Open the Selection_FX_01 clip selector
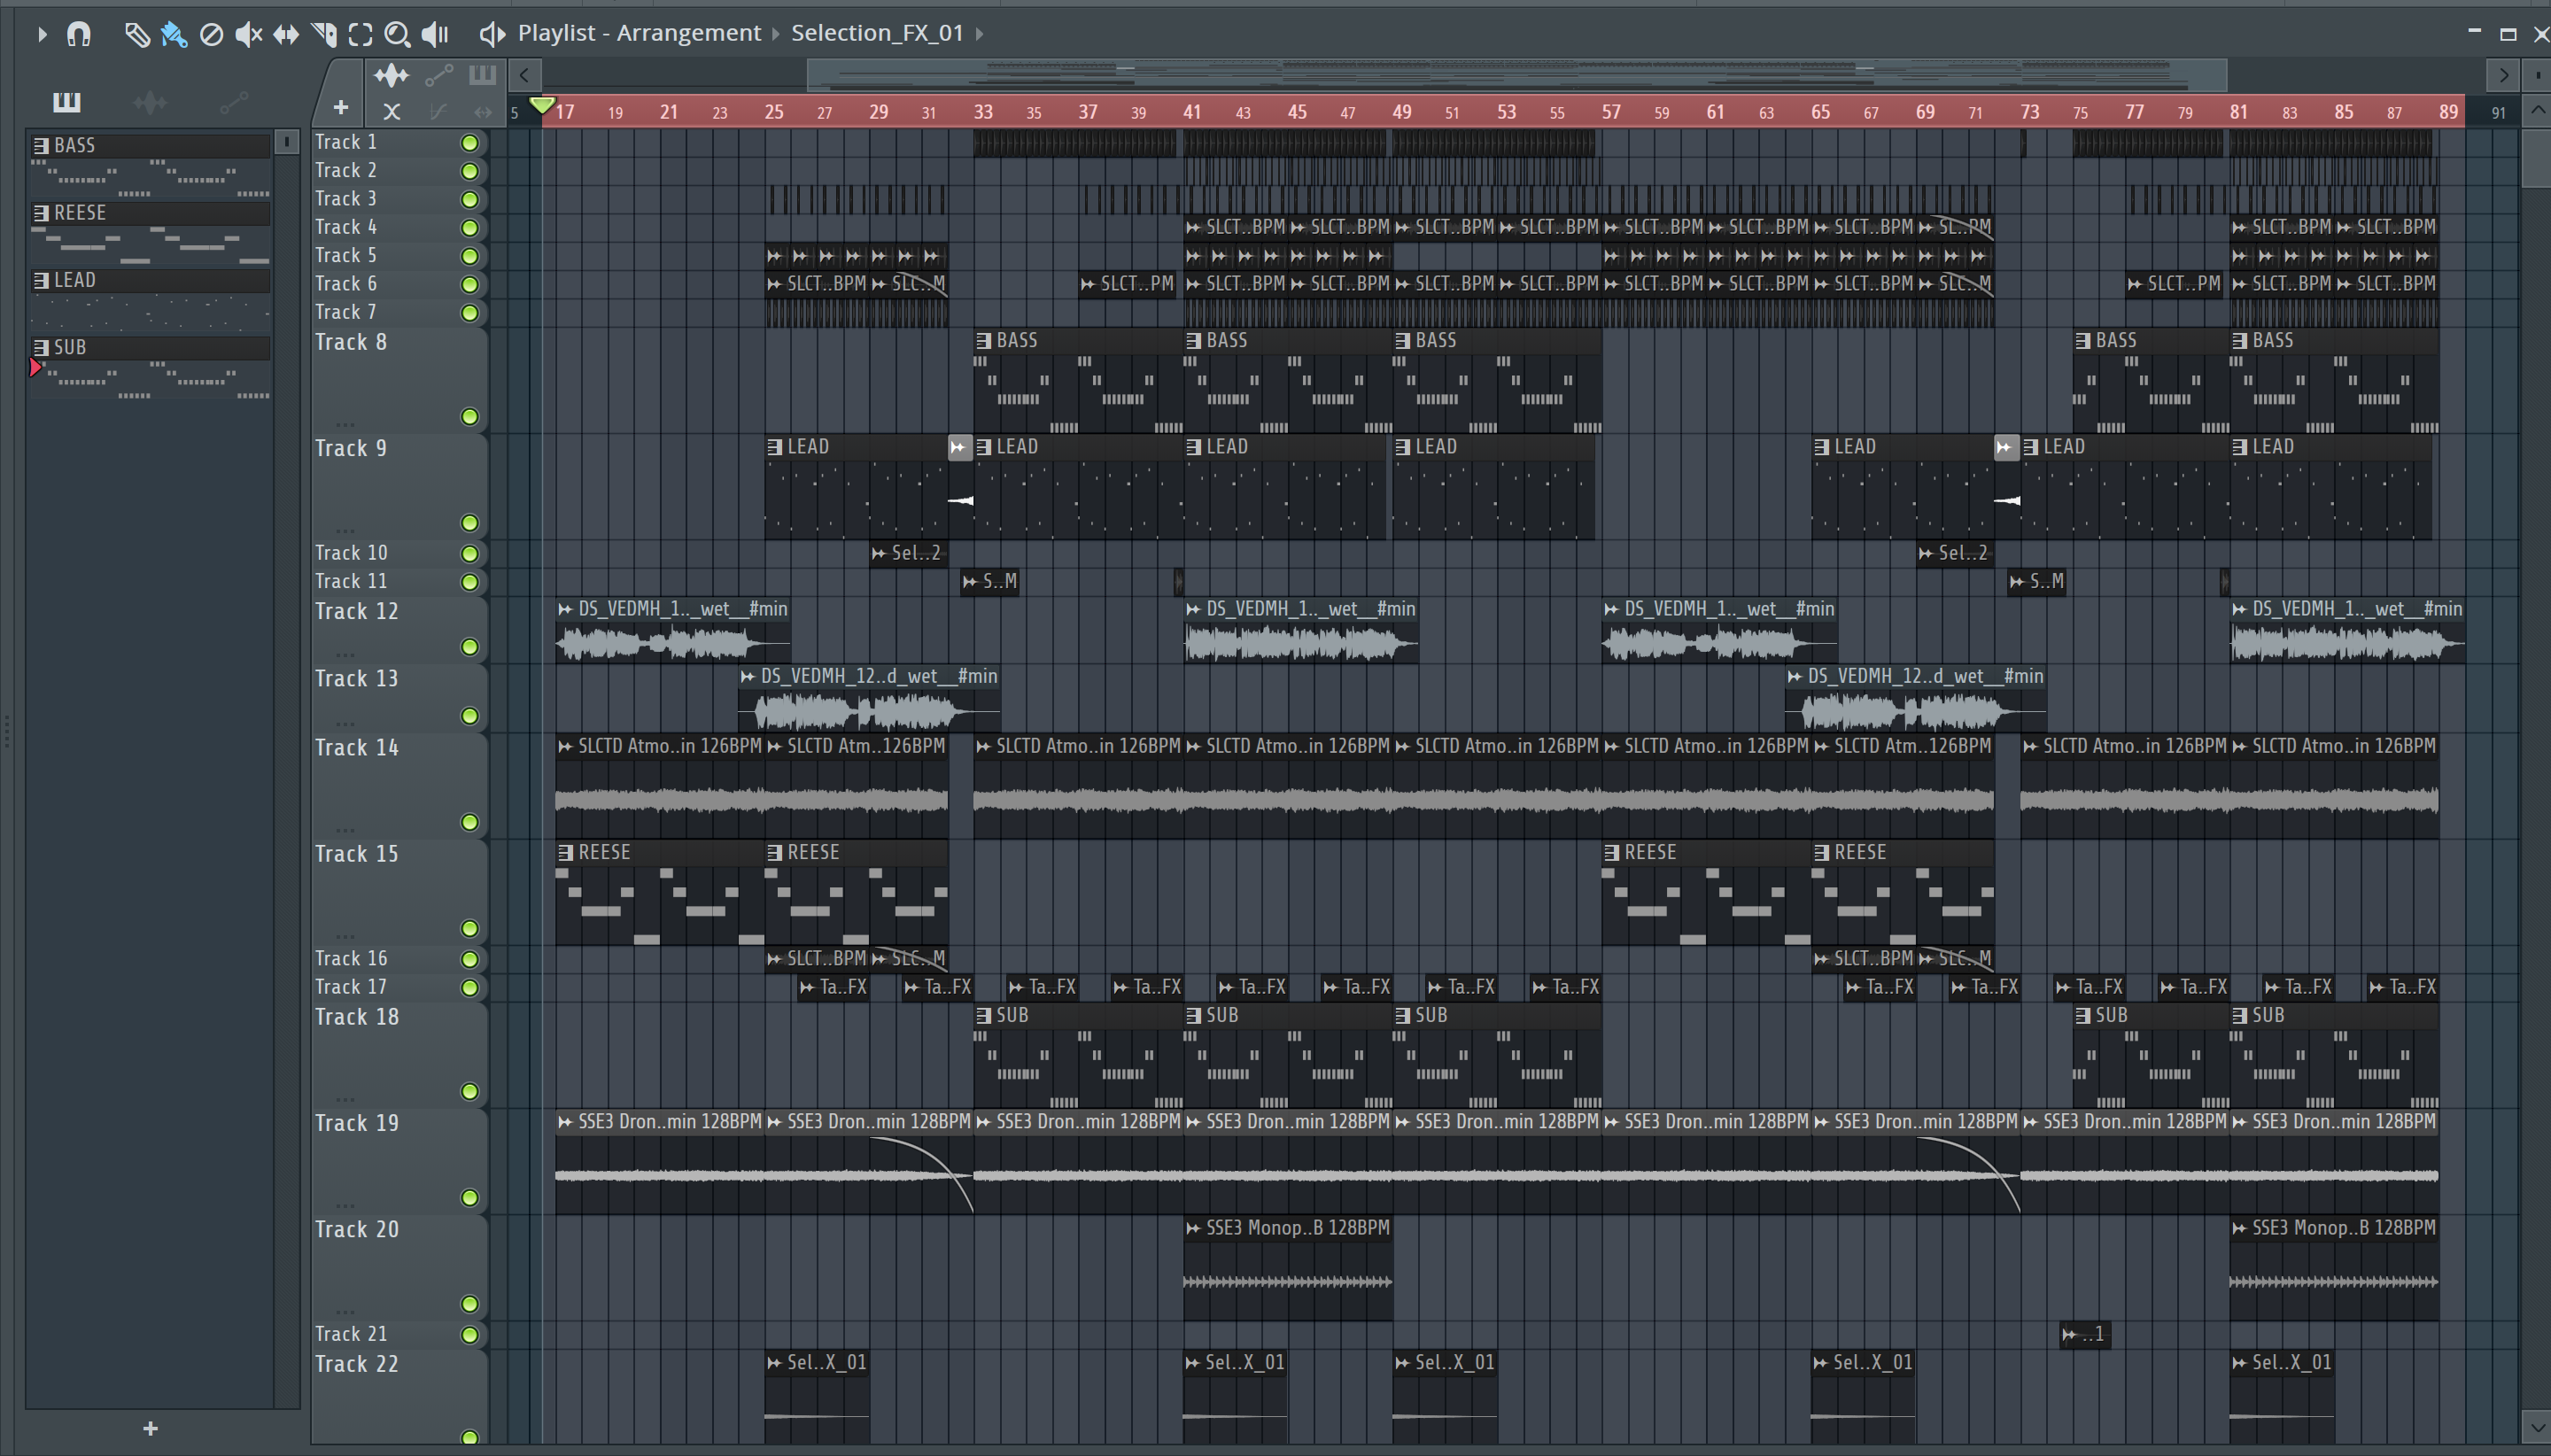 point(877,33)
